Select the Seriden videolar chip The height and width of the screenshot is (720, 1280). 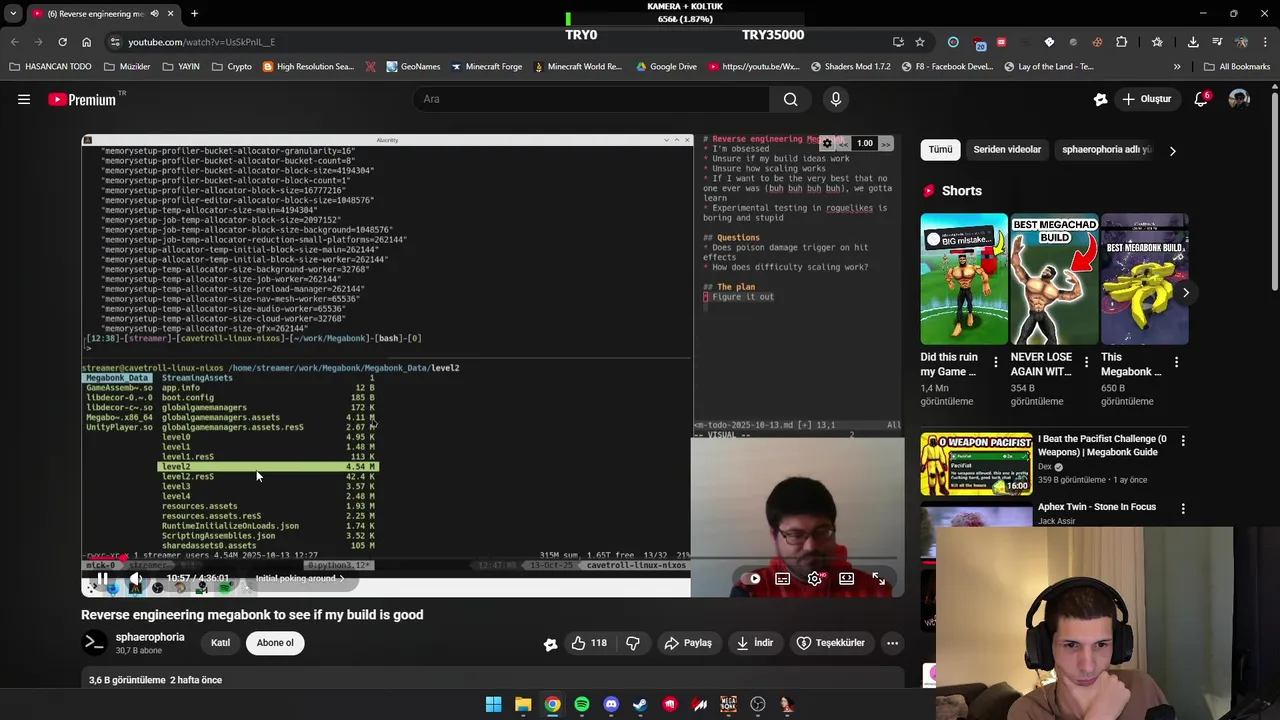(x=1007, y=150)
